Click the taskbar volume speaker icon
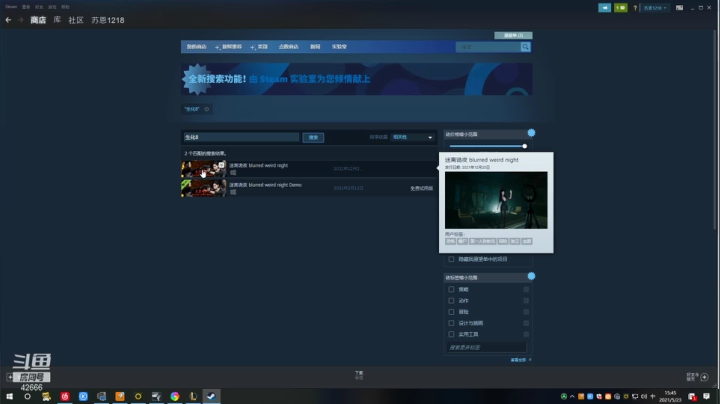 click(644, 396)
